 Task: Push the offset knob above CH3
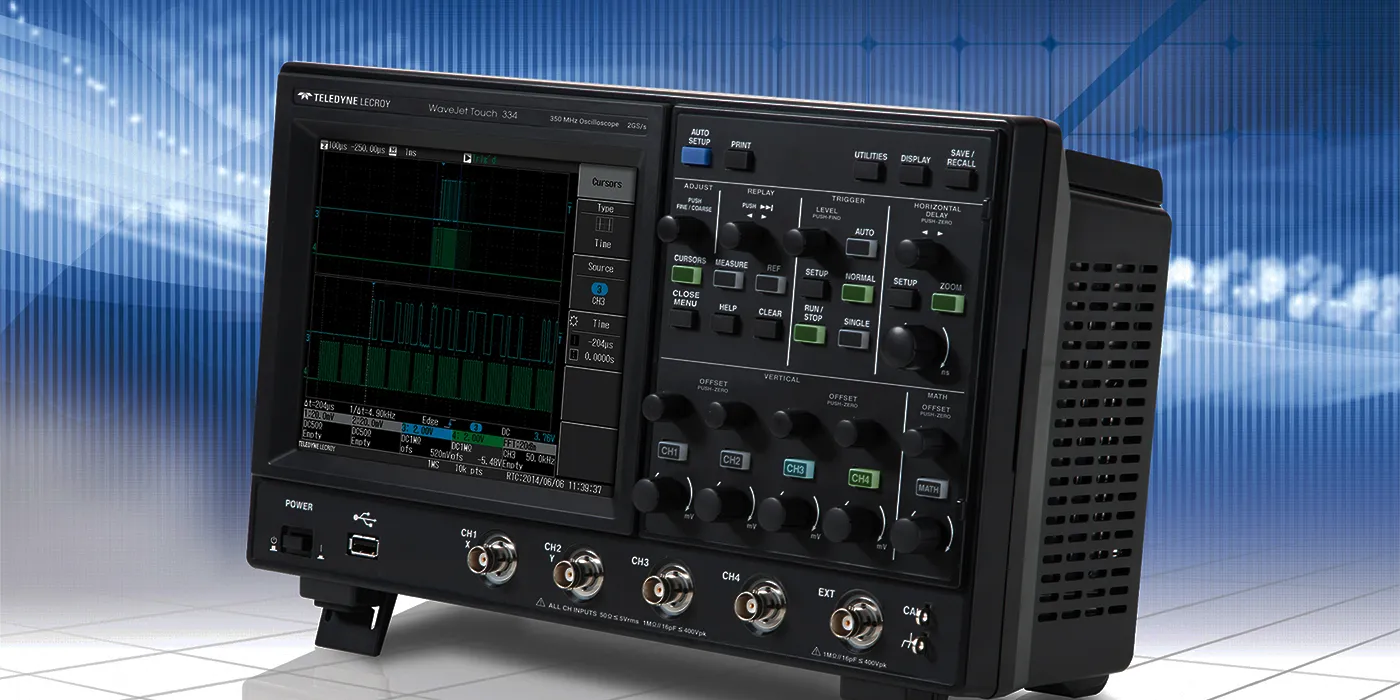point(793,424)
